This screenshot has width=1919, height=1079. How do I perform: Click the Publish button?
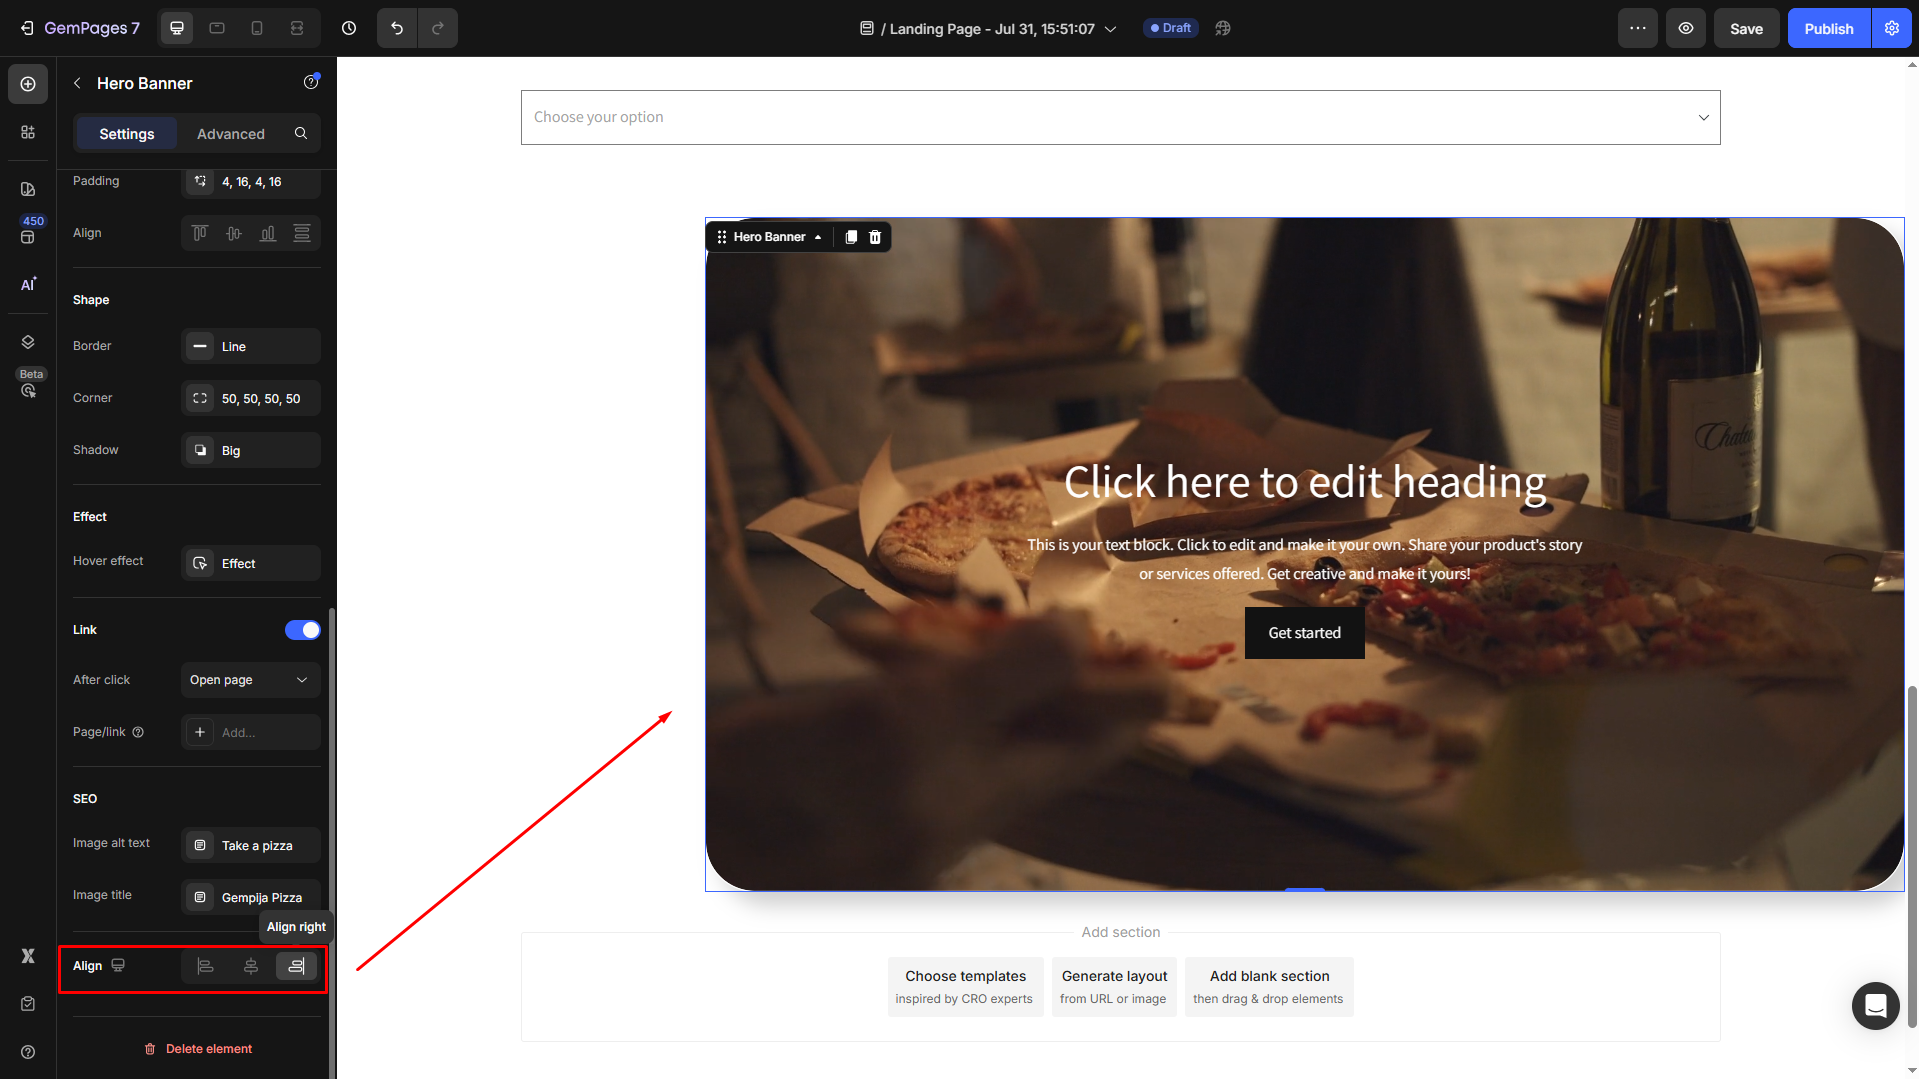coord(1828,28)
